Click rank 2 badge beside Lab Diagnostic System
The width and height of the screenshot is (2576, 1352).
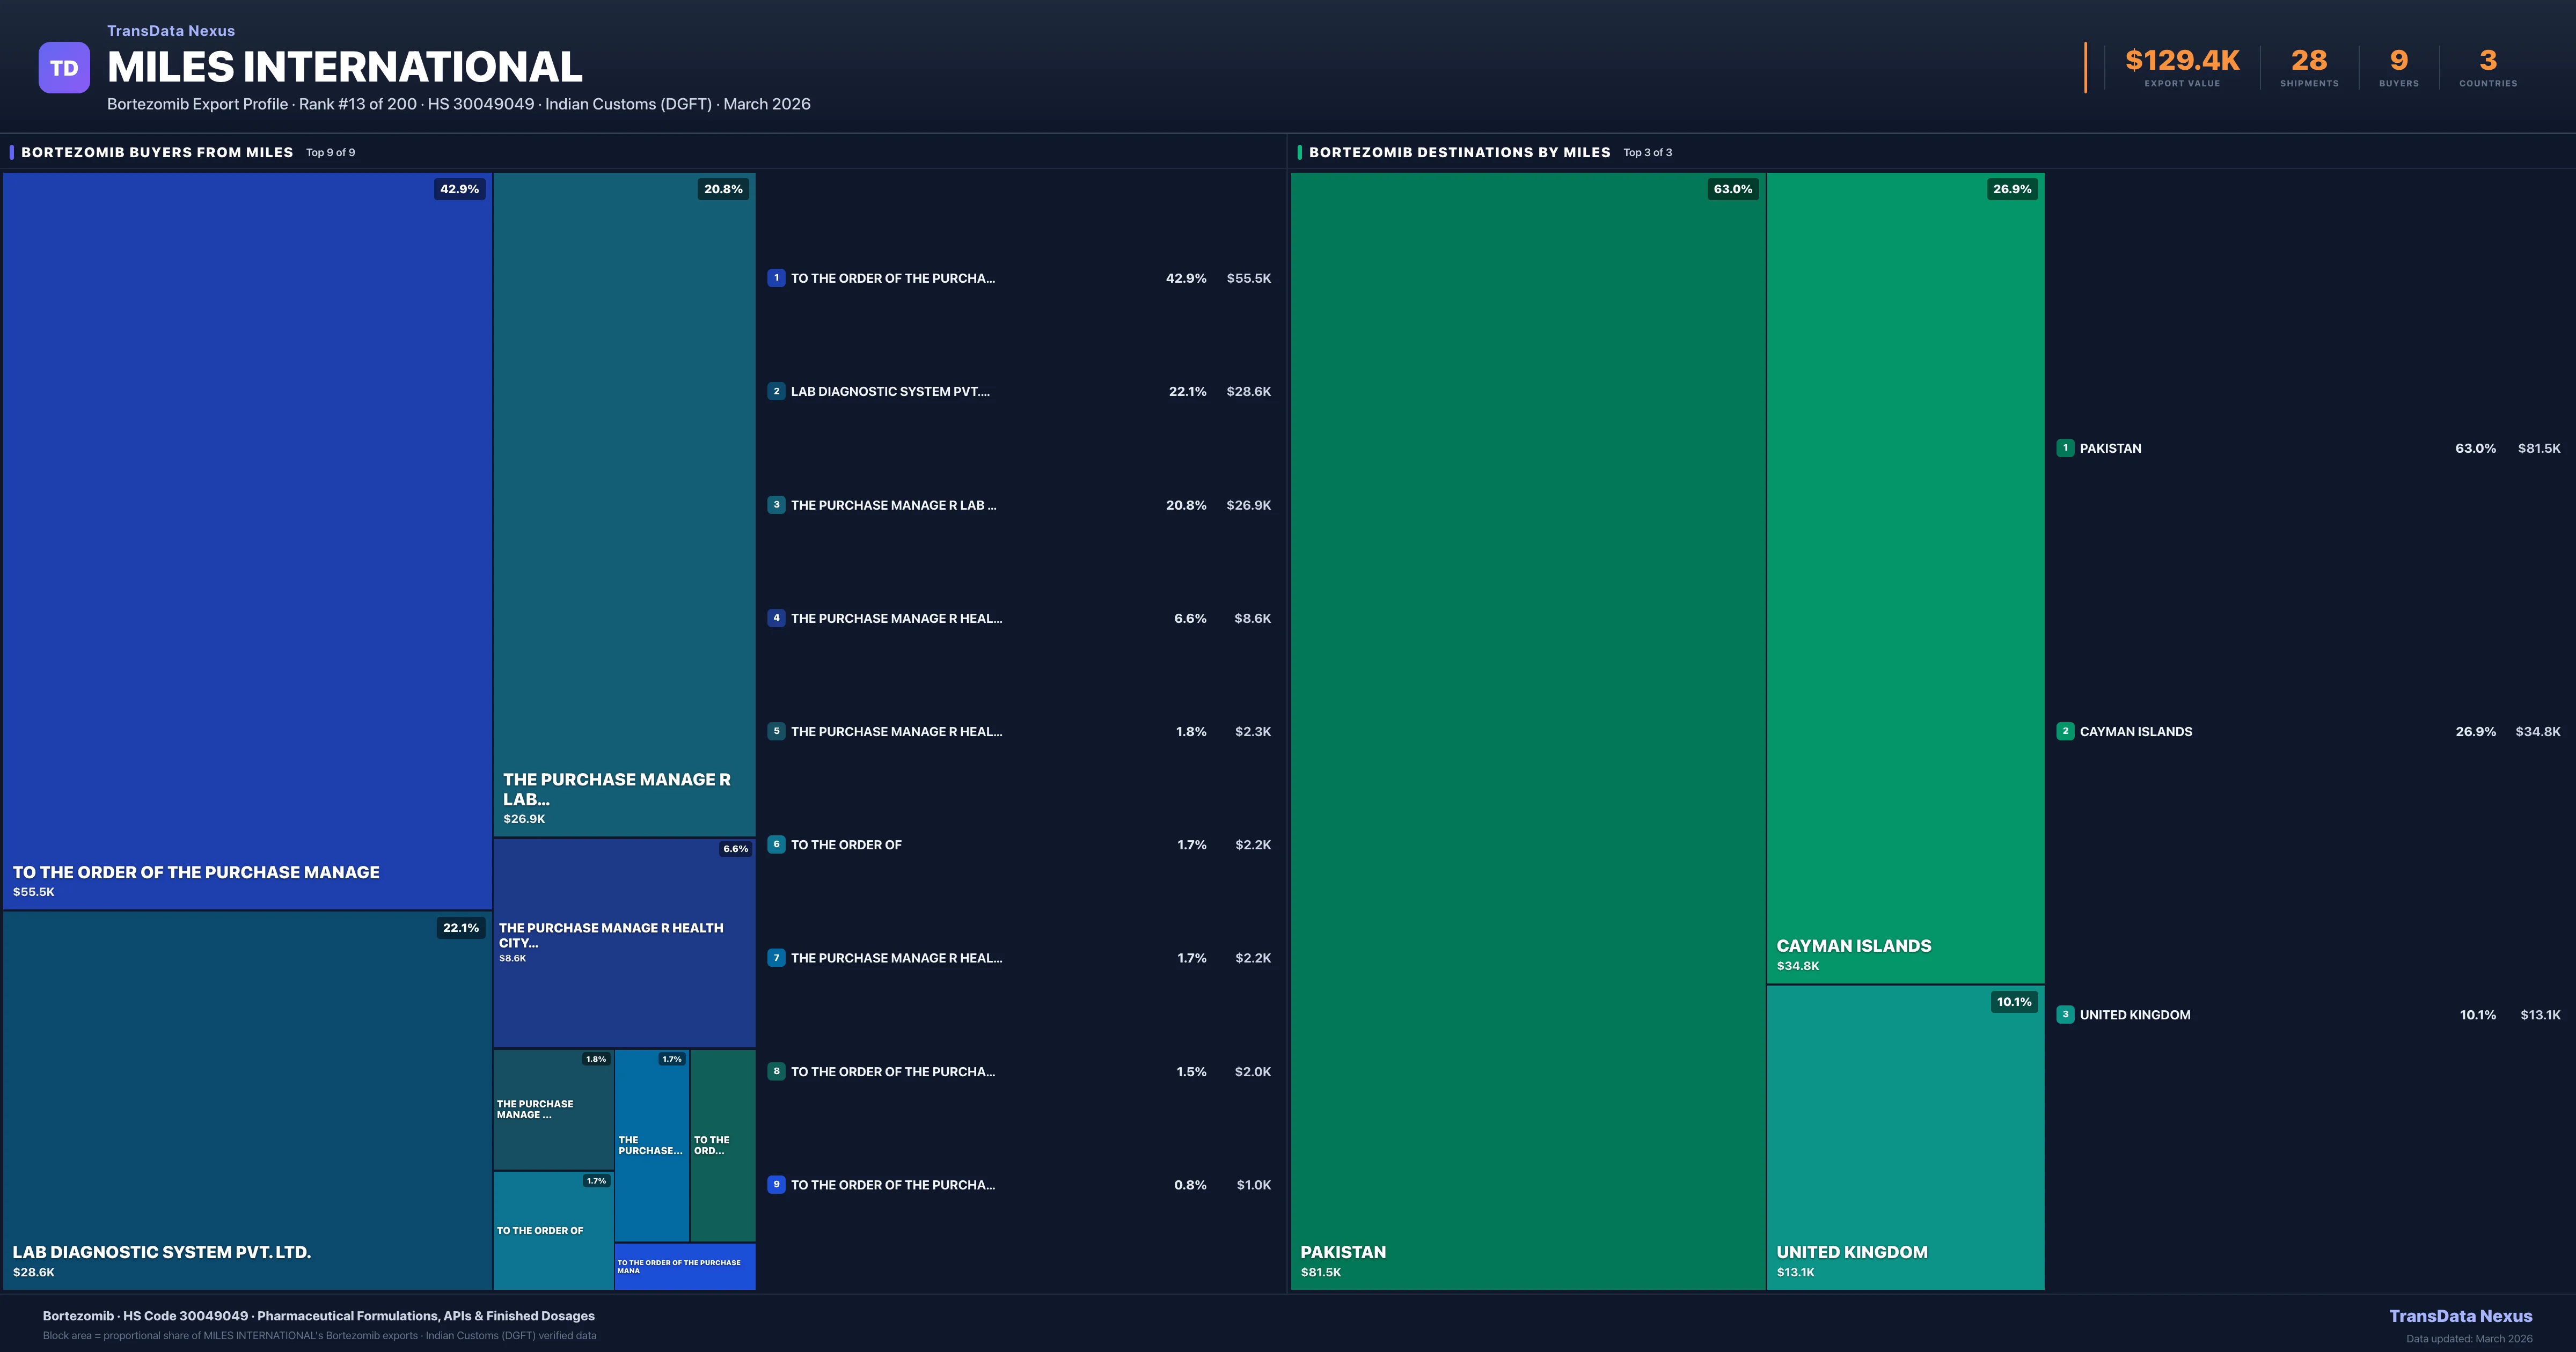click(x=776, y=391)
